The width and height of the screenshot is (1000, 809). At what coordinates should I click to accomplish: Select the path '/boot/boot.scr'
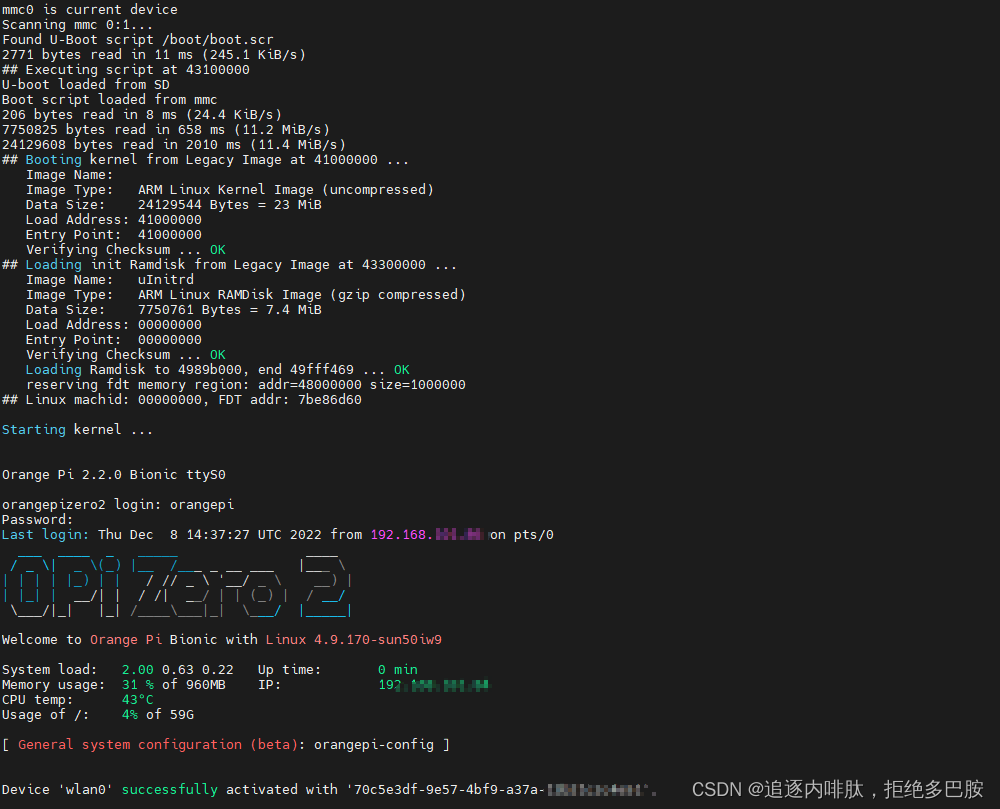tap(217, 40)
